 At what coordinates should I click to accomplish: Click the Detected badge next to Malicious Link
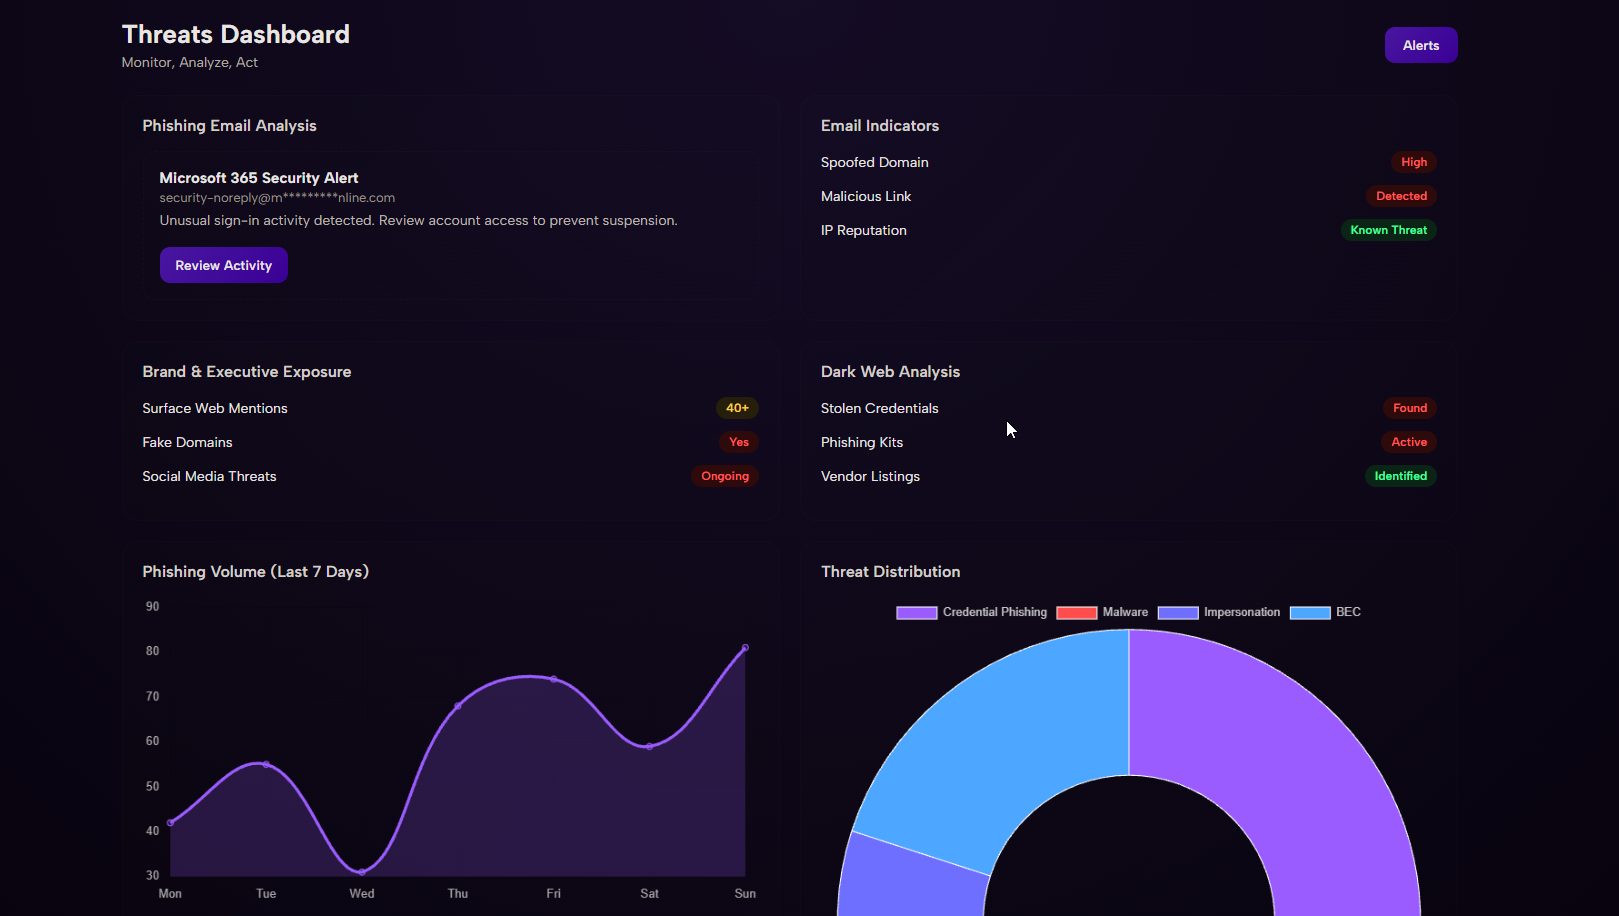click(x=1402, y=196)
